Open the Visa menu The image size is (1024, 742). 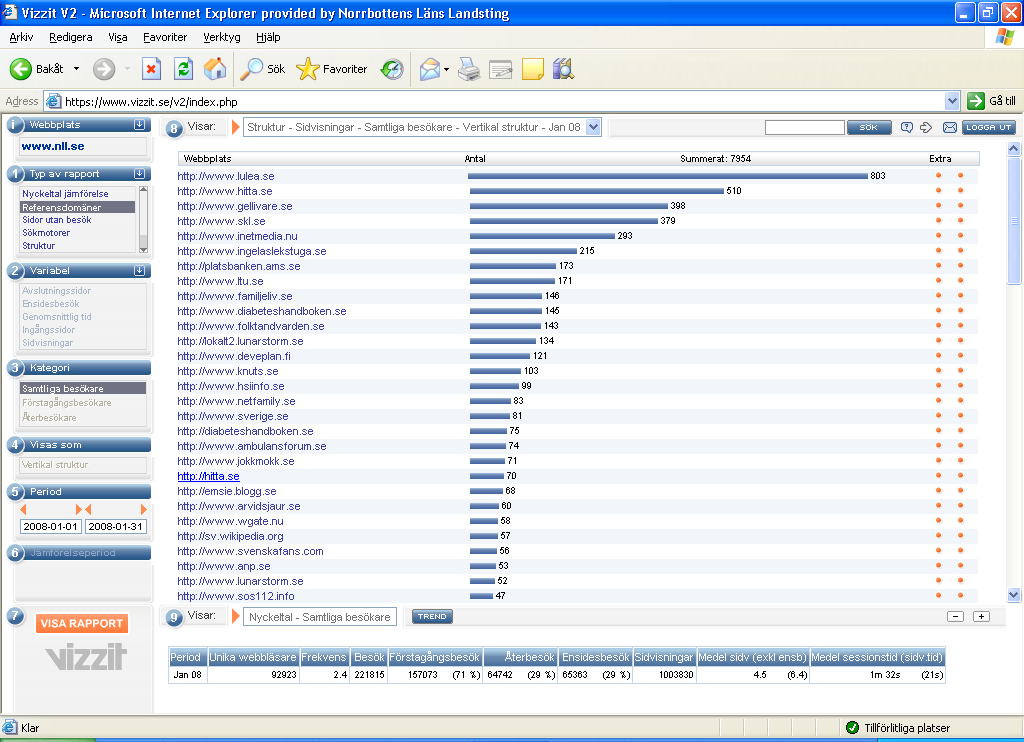(x=118, y=37)
